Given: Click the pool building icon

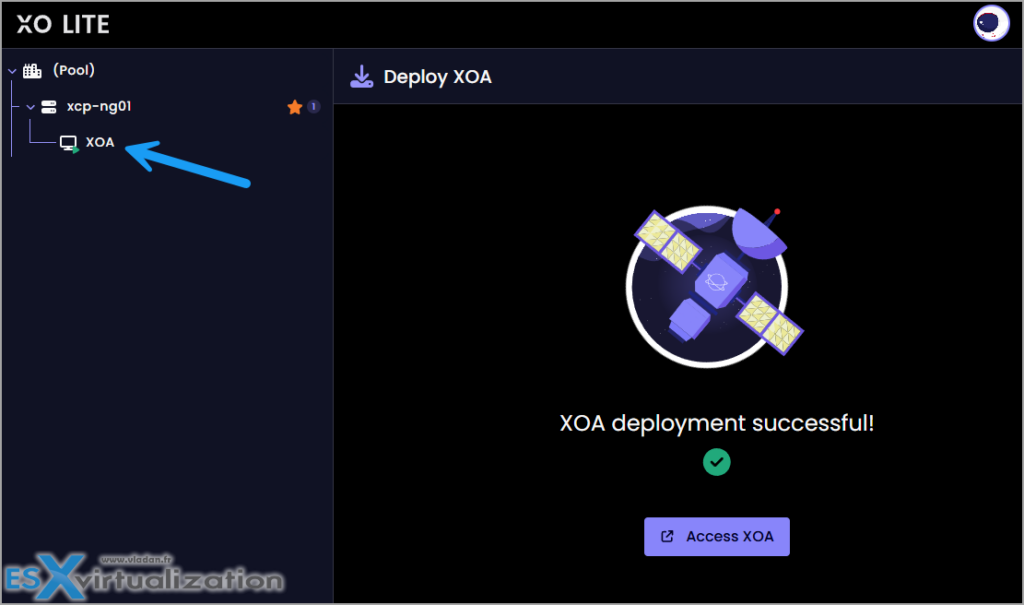Looking at the screenshot, I should tap(32, 71).
